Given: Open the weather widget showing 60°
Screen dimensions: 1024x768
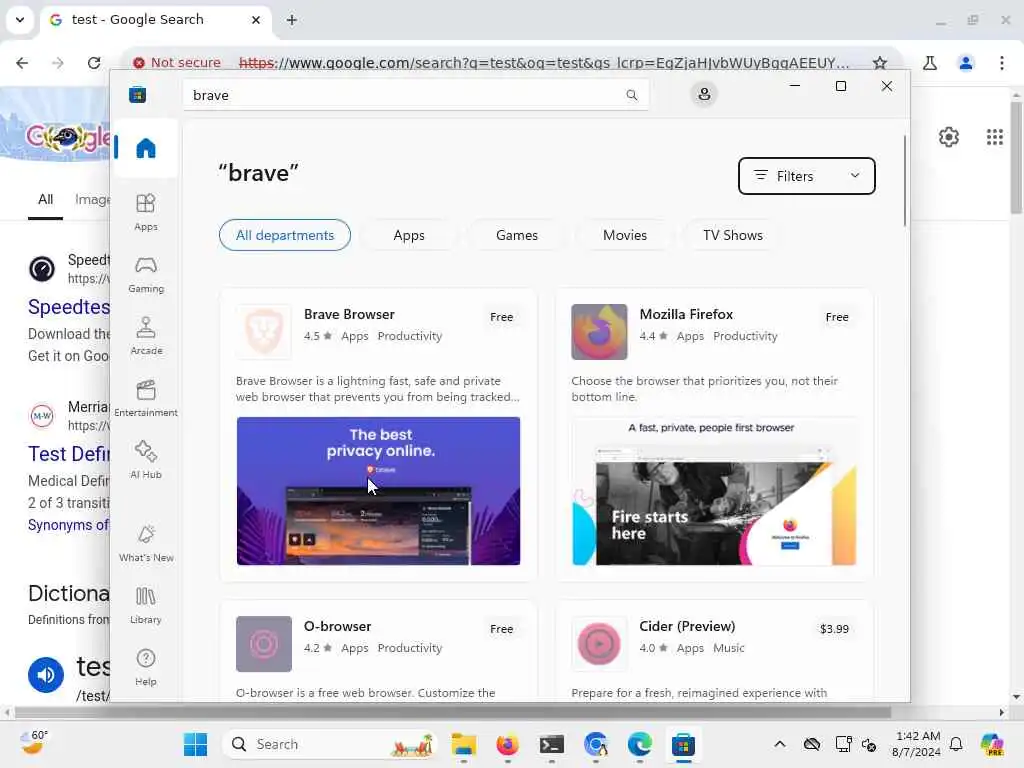Looking at the screenshot, I should pos(34,743).
